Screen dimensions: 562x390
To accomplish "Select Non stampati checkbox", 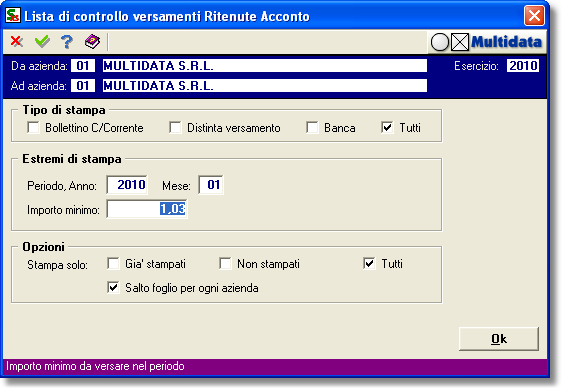I will [x=225, y=264].
